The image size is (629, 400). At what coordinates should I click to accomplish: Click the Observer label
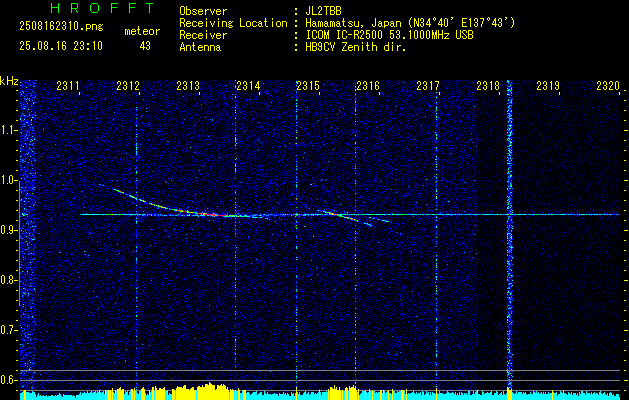203,11
